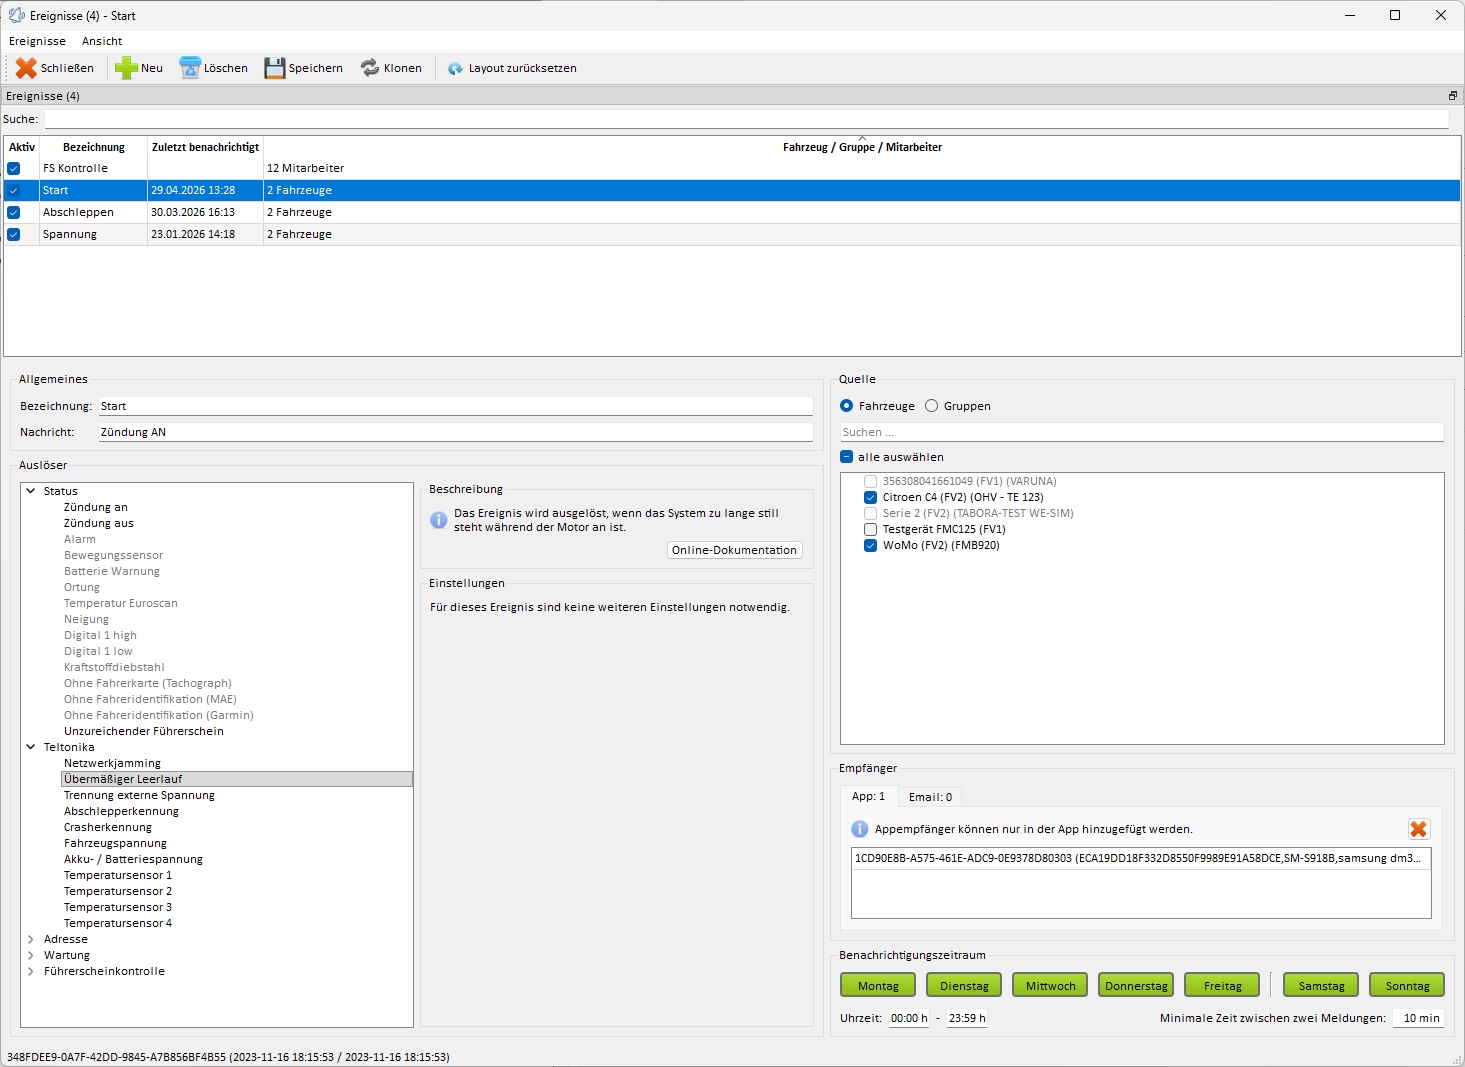Screen dimensions: 1465x1067
Task: Select Übermäßiger Leerlauf trigger
Action: point(237,779)
